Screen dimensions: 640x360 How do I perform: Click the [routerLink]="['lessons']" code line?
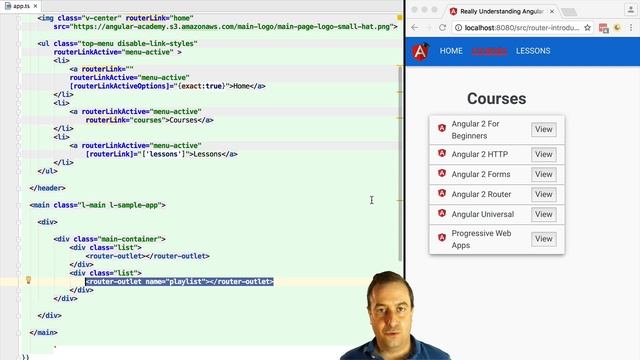162,154
